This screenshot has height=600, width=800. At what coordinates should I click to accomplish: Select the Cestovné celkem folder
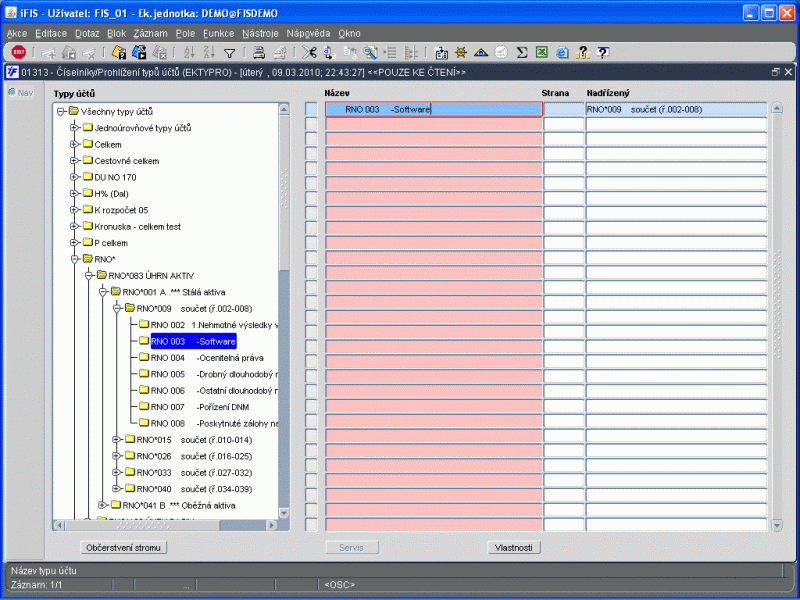(x=126, y=161)
